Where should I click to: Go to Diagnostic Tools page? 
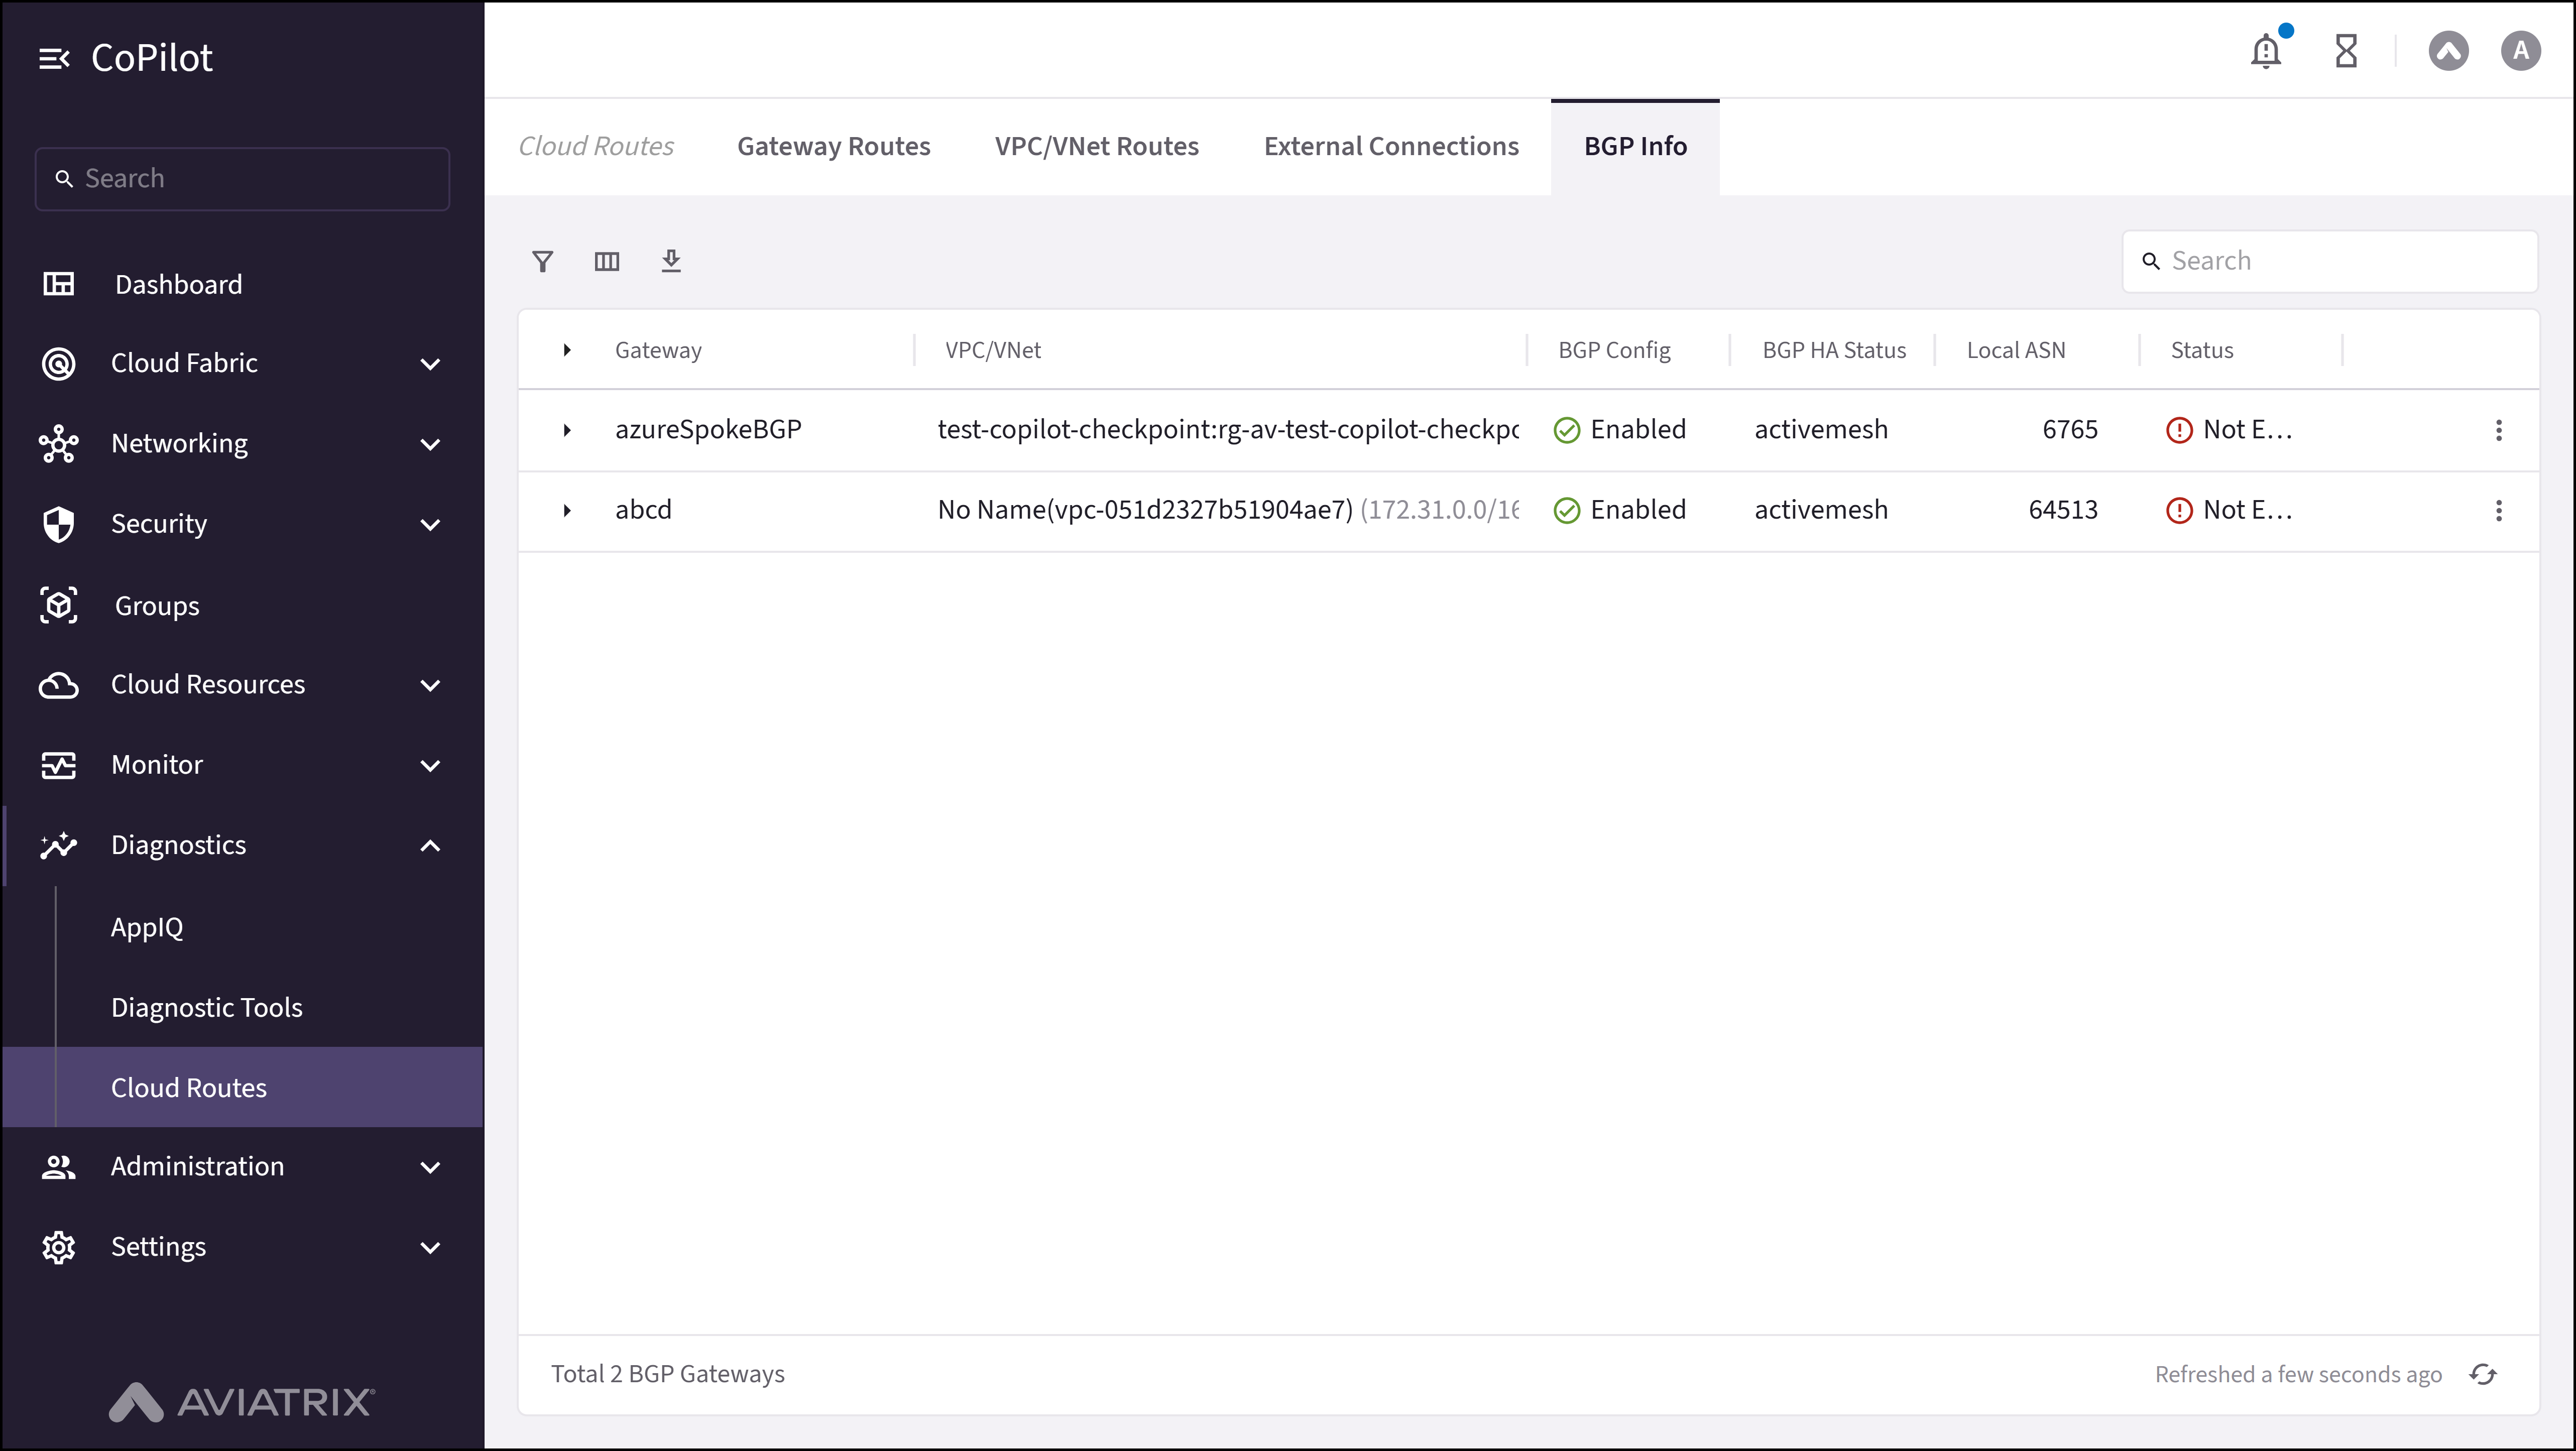click(206, 1007)
